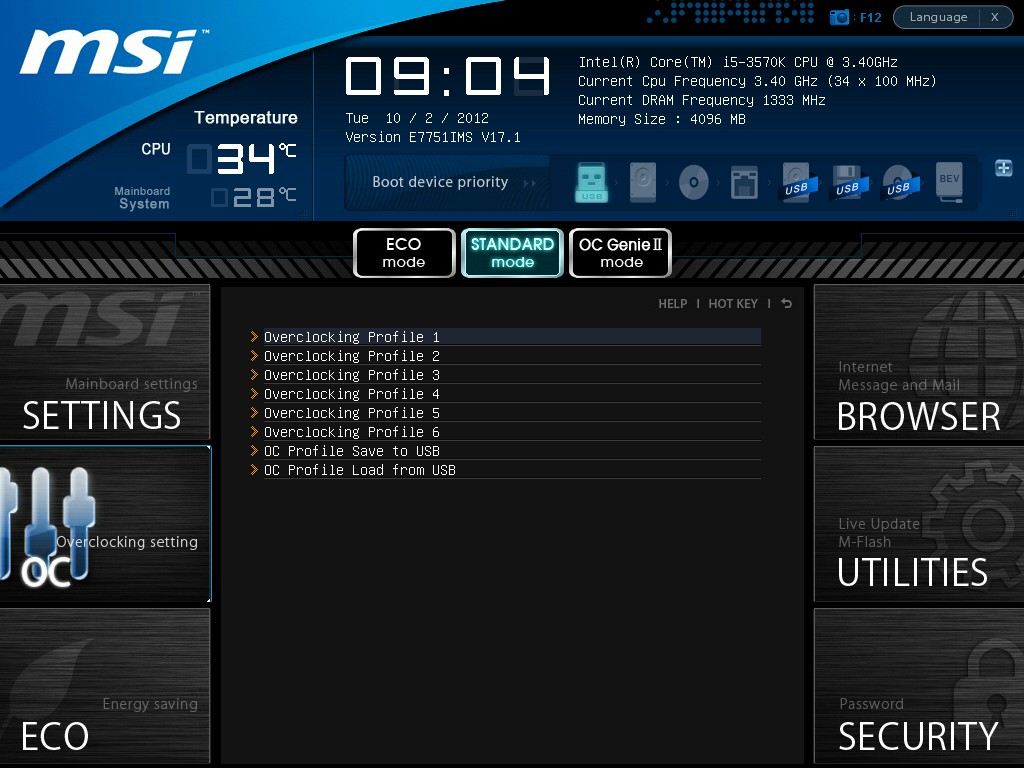This screenshot has height=768, width=1024.
Task: Open the Language selector
Action: pyautogui.click(x=938, y=17)
